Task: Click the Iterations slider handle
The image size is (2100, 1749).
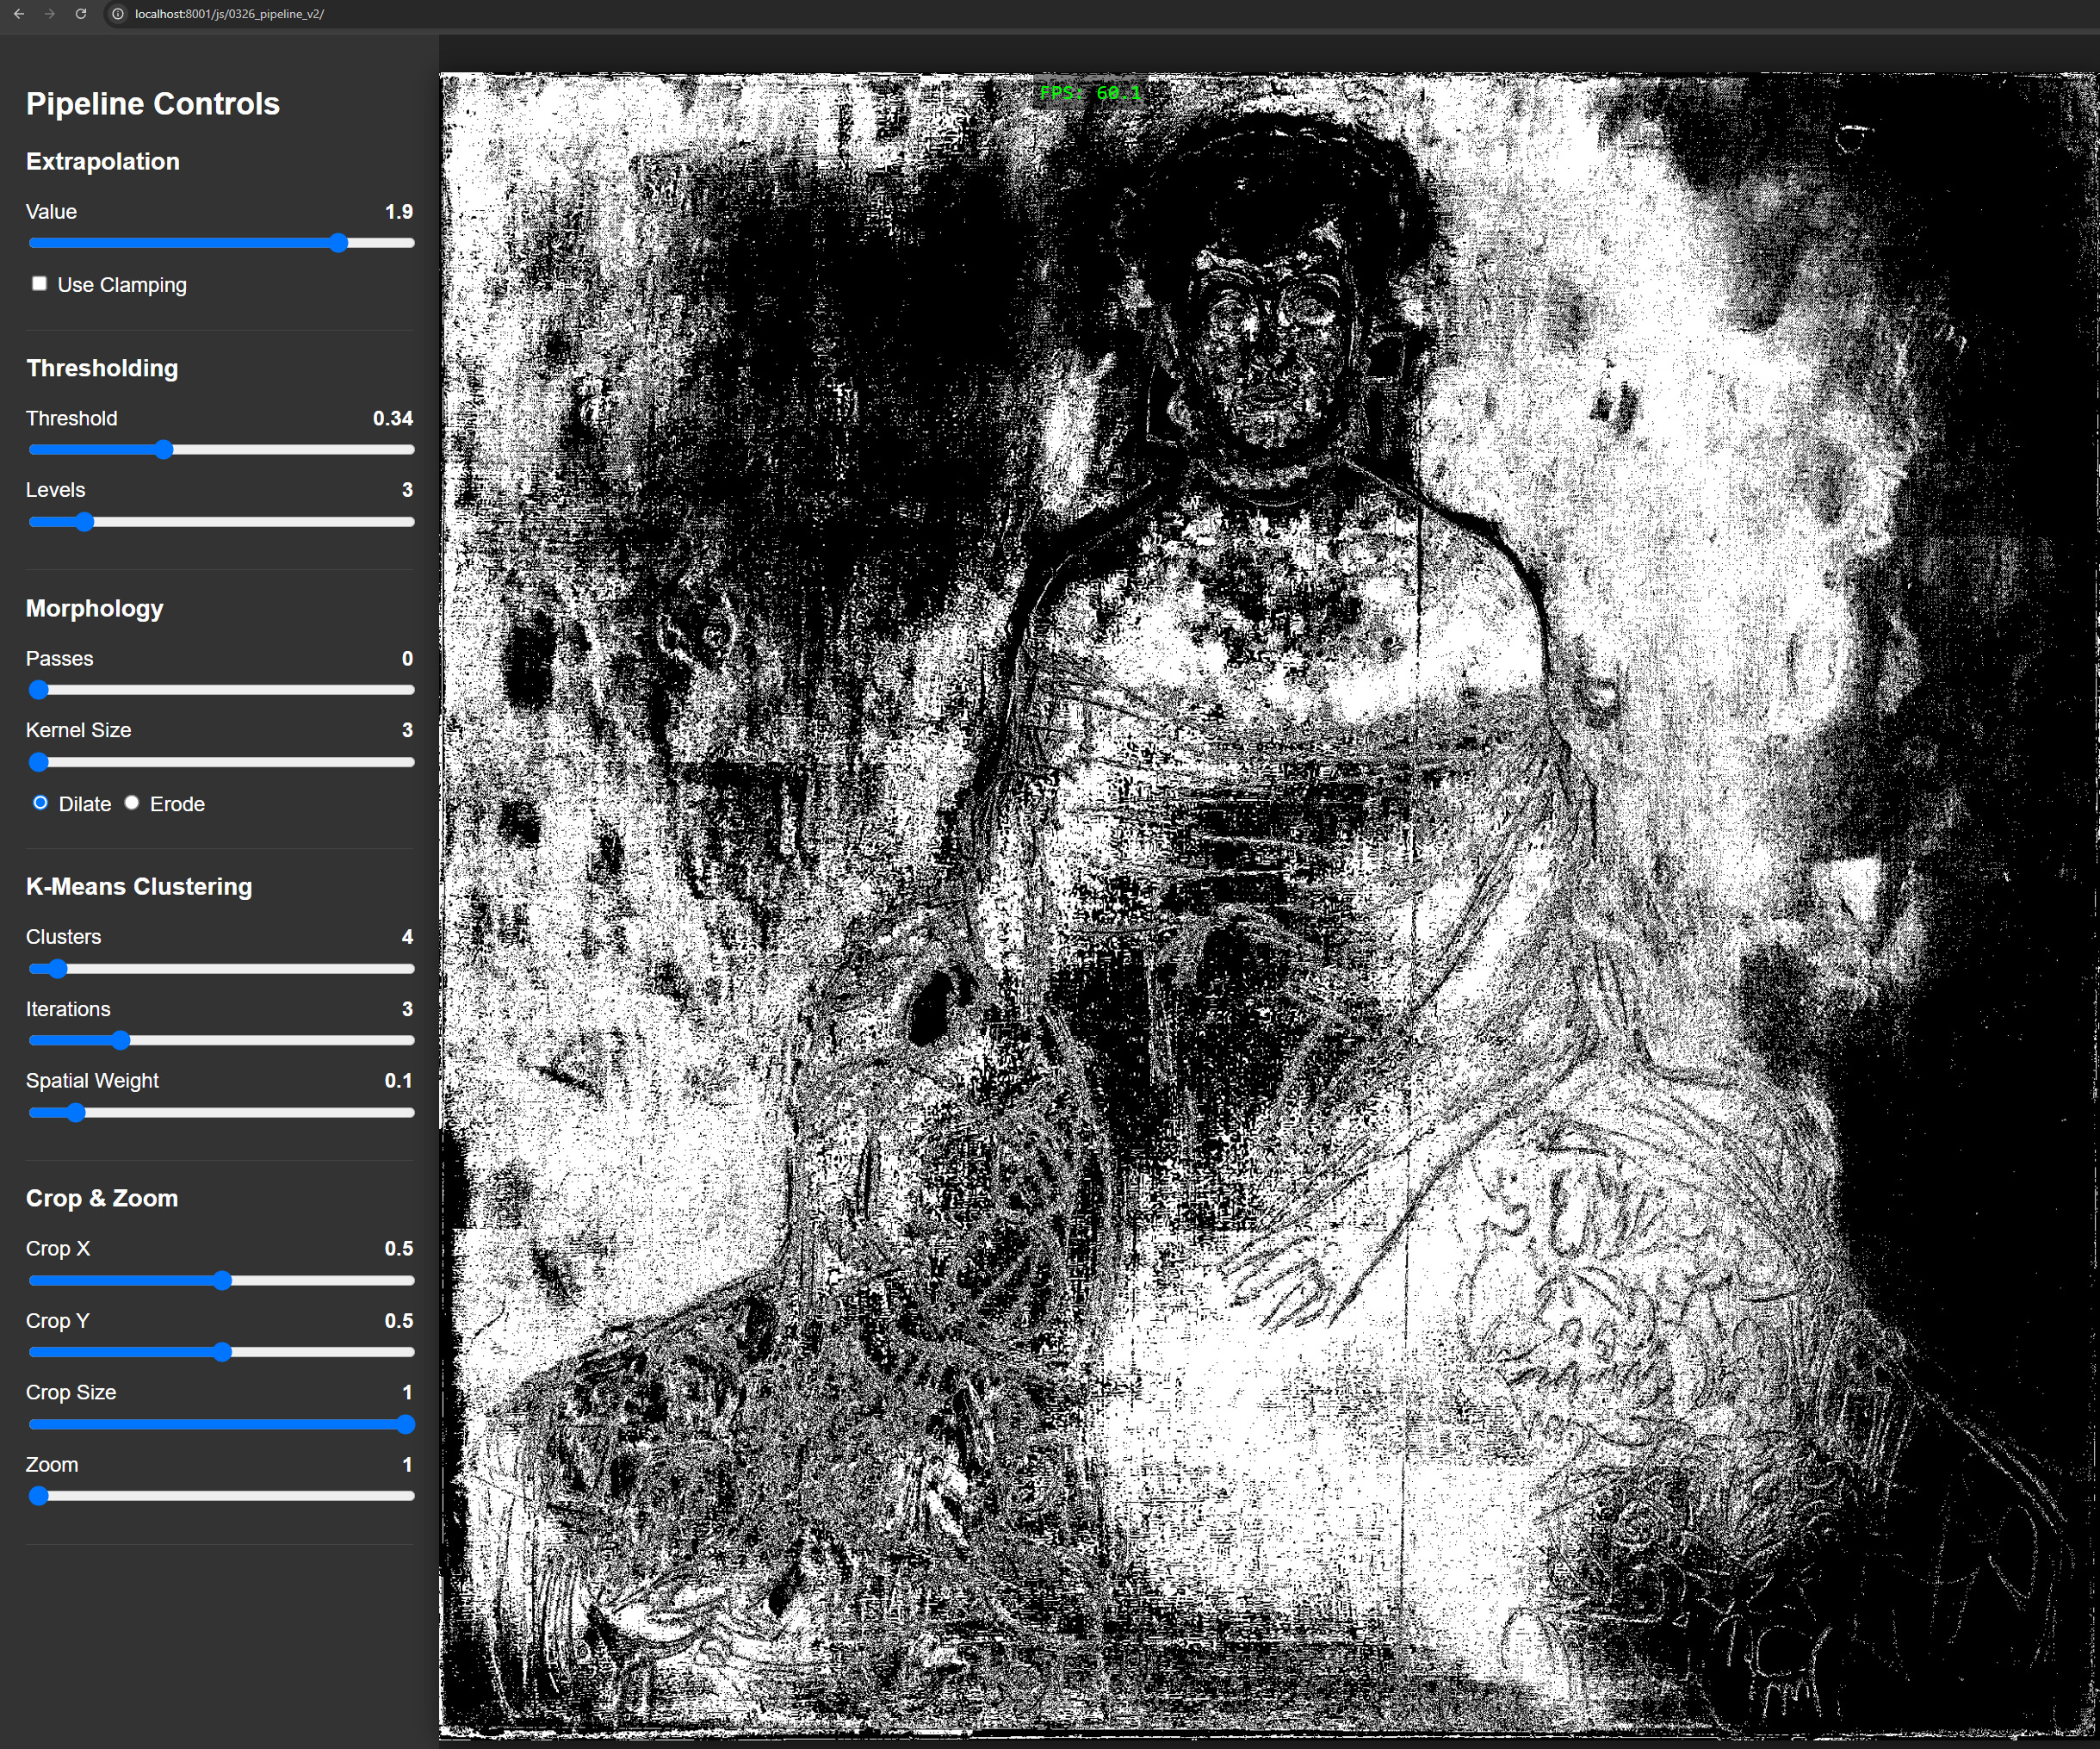Action: pyautogui.click(x=121, y=1041)
